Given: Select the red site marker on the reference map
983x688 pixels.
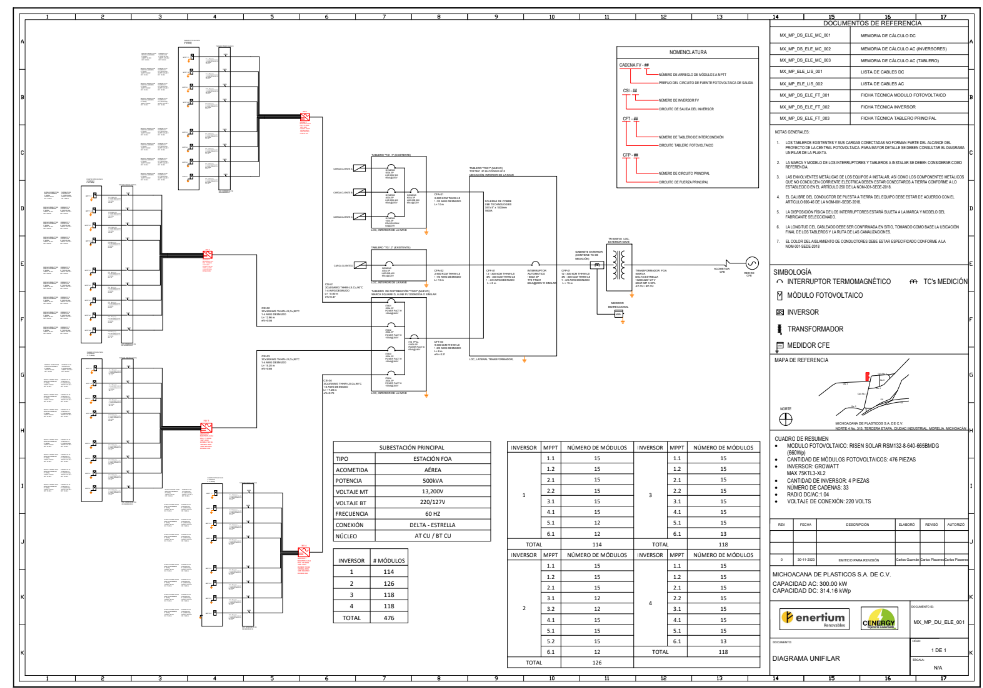Looking at the screenshot, I should point(866,376).
